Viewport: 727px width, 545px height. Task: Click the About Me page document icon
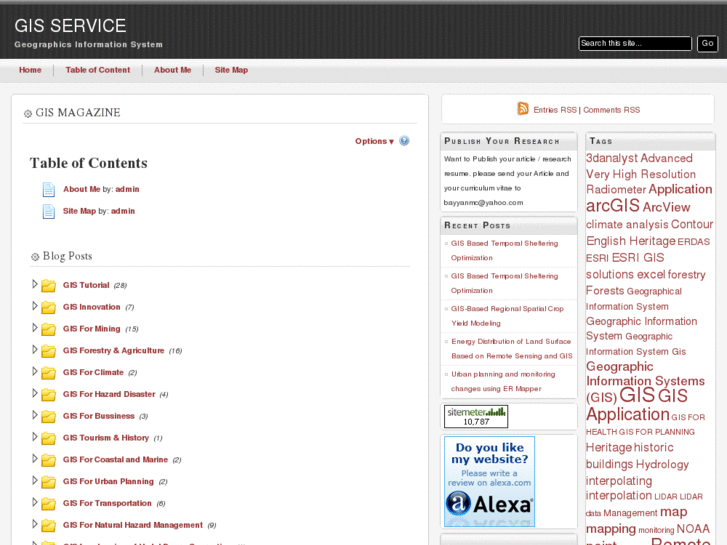pos(49,189)
